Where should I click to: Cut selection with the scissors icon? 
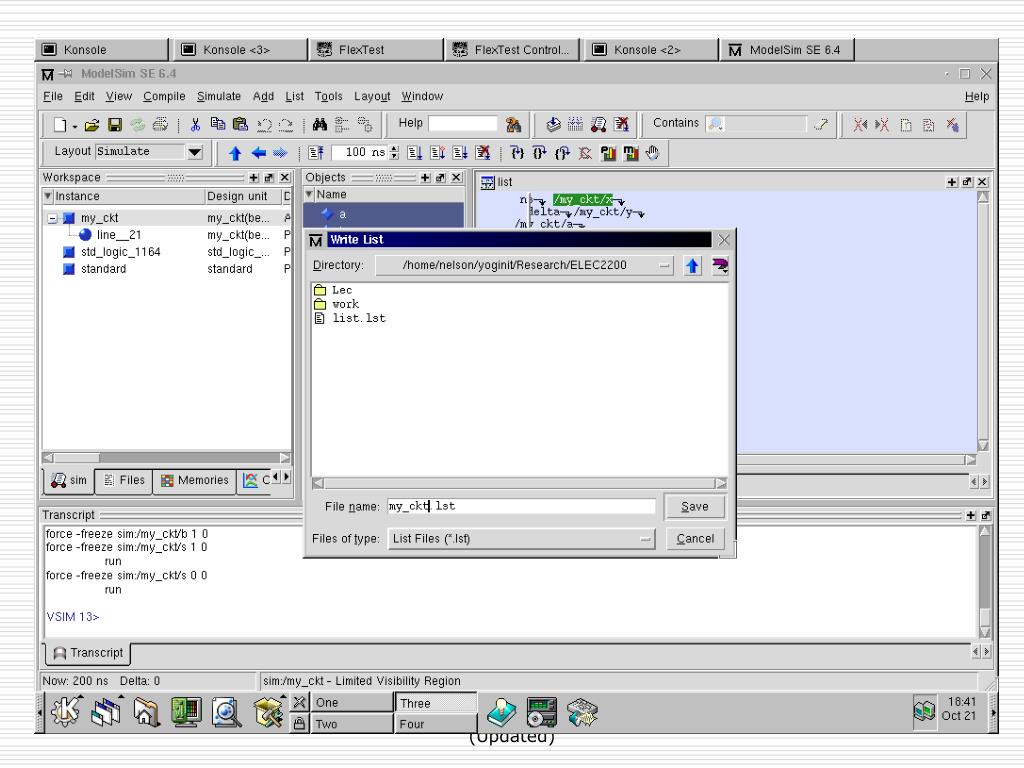pyautogui.click(x=195, y=125)
